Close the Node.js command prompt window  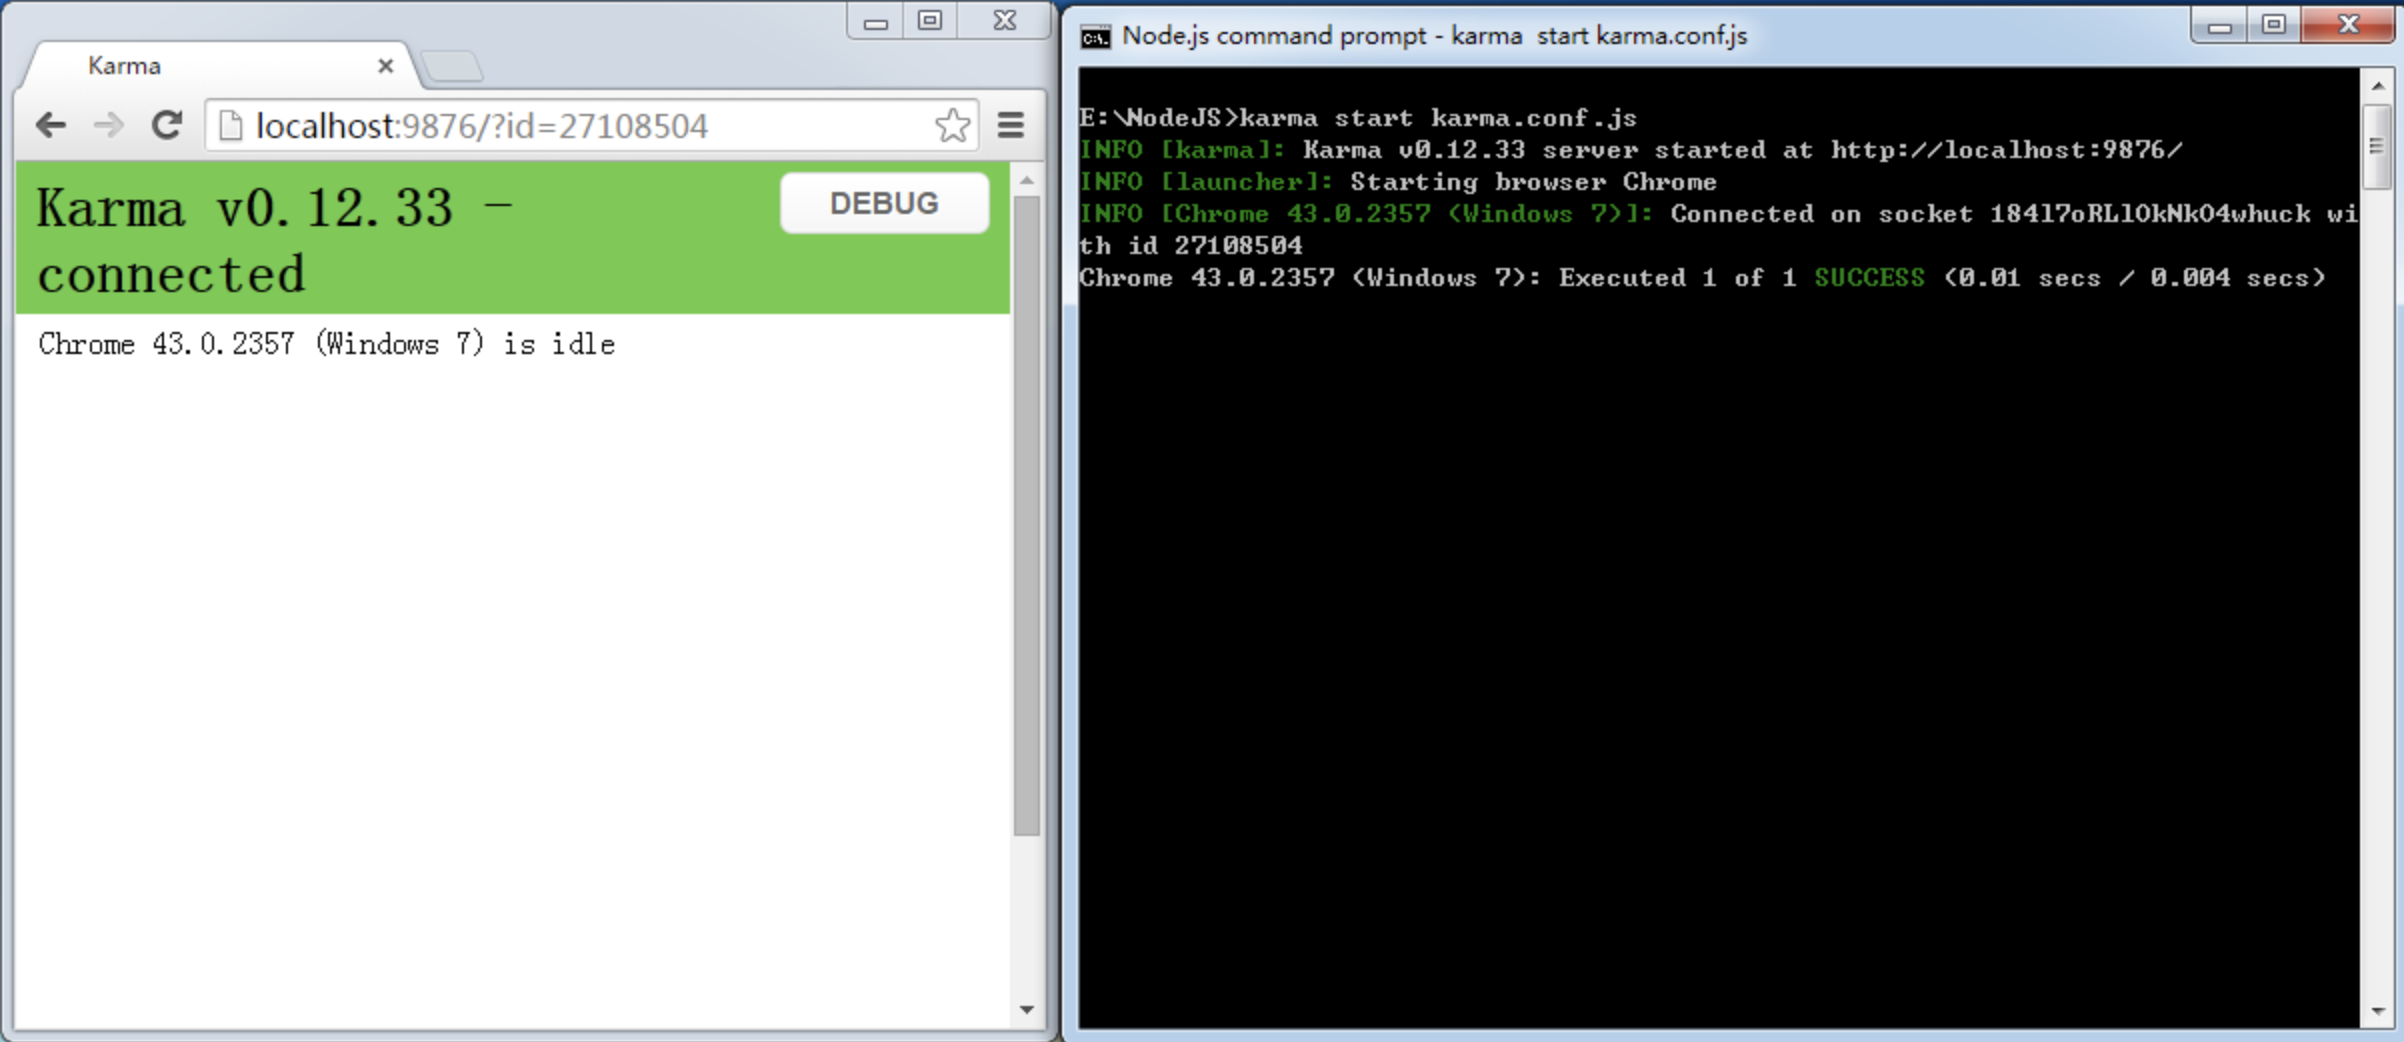pyautogui.click(x=2348, y=25)
